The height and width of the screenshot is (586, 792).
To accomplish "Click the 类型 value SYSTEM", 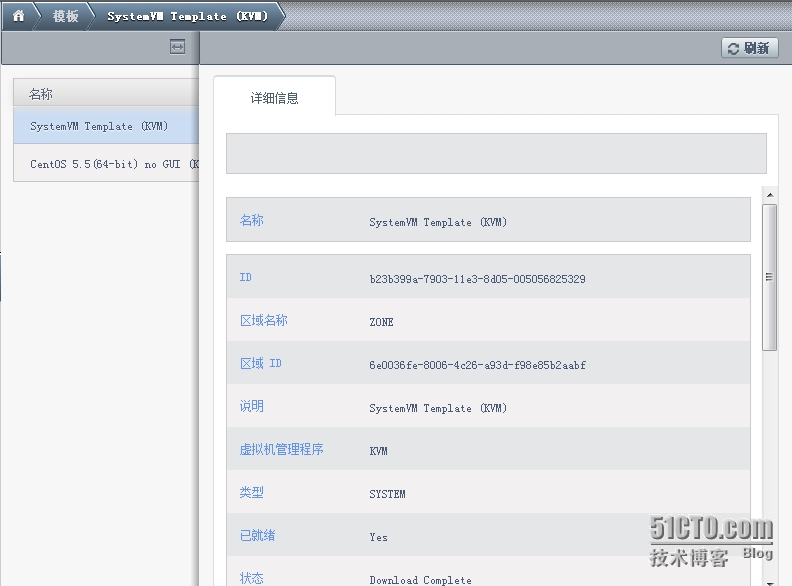I will pyautogui.click(x=387, y=494).
